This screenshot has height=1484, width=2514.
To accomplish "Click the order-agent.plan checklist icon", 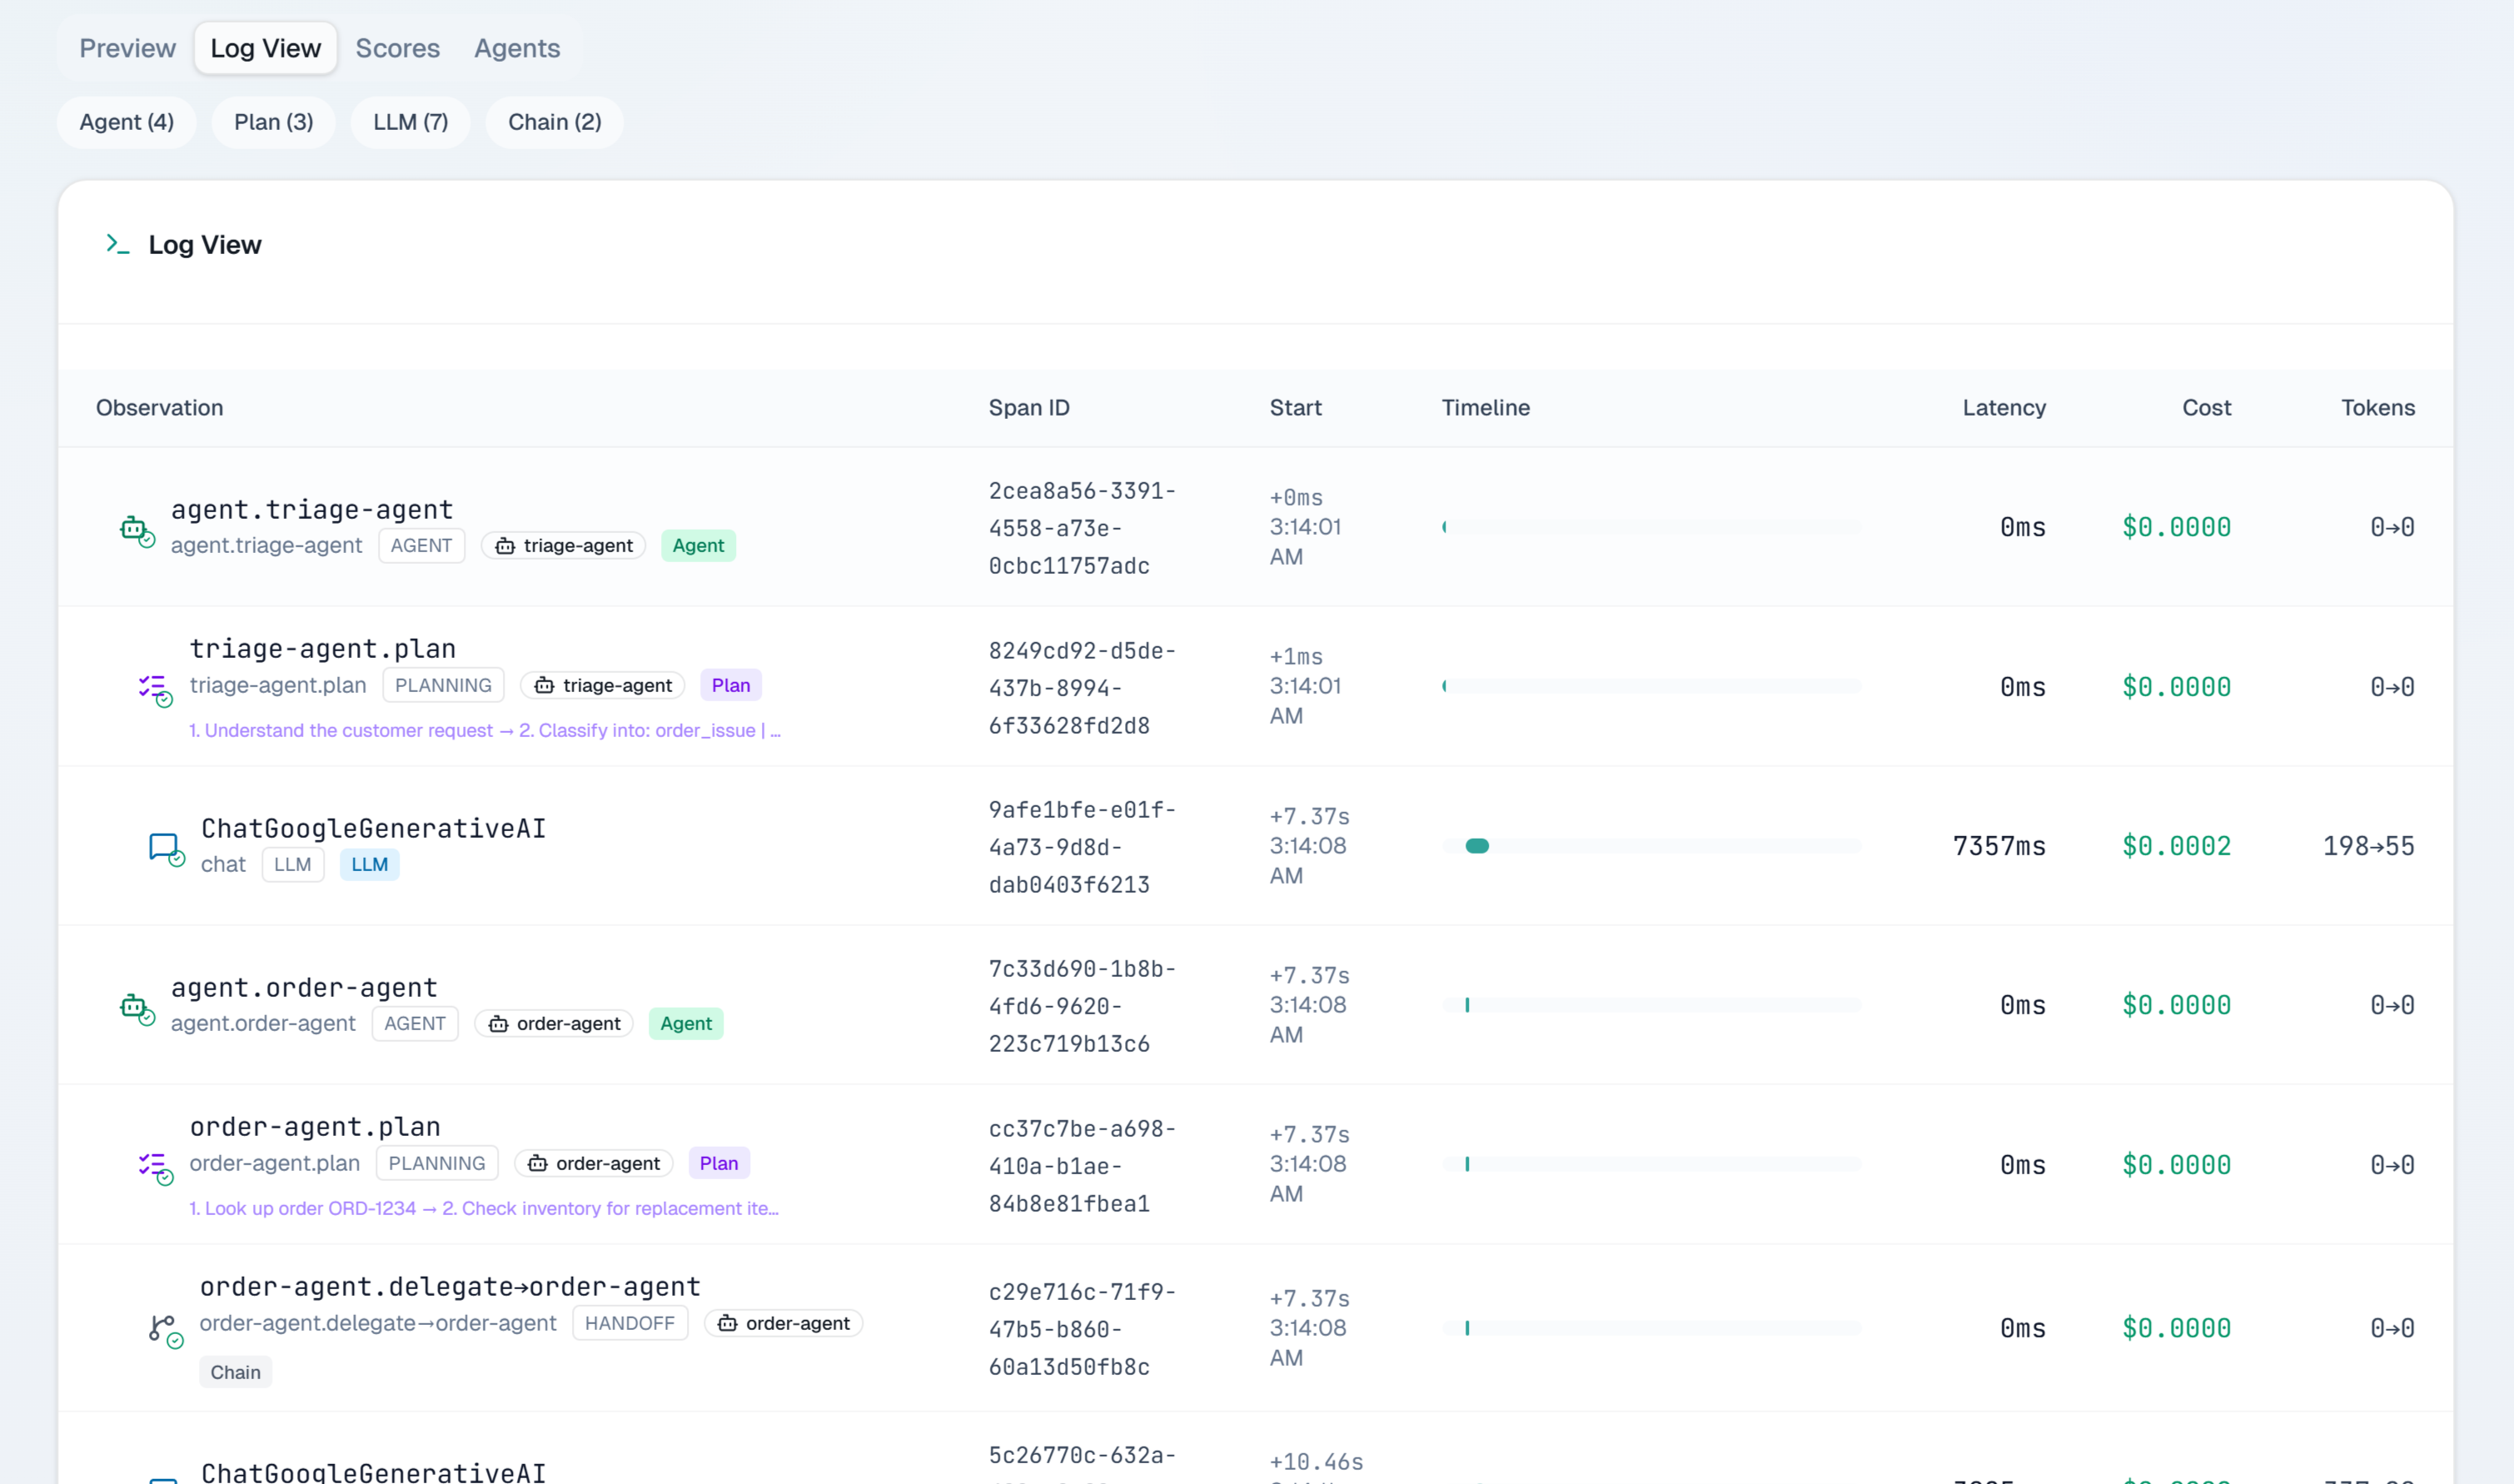I will click(154, 1166).
